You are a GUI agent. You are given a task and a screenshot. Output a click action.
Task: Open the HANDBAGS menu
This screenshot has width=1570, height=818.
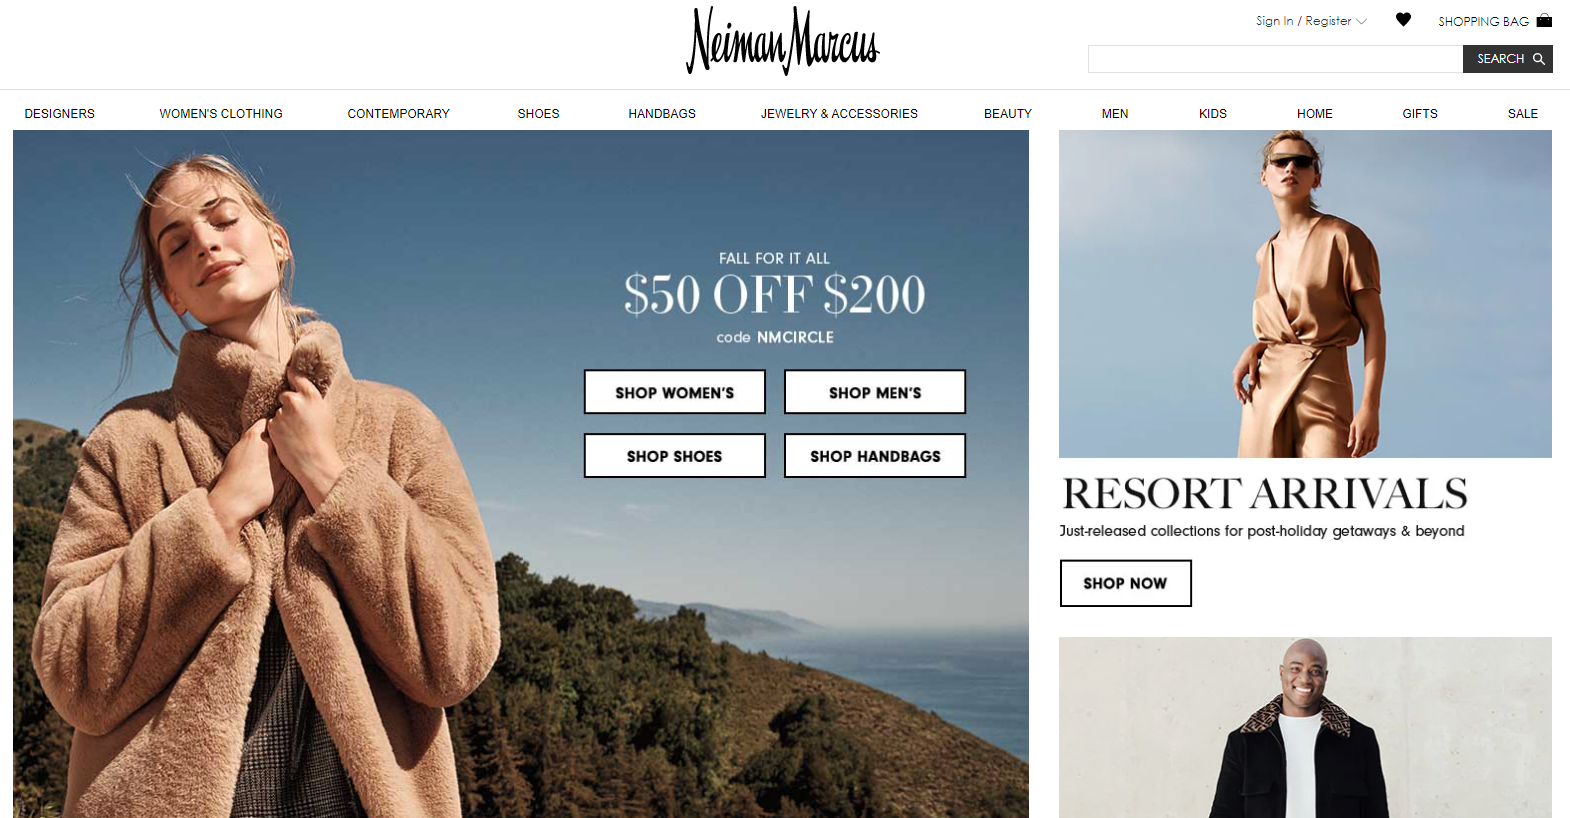[x=662, y=114]
